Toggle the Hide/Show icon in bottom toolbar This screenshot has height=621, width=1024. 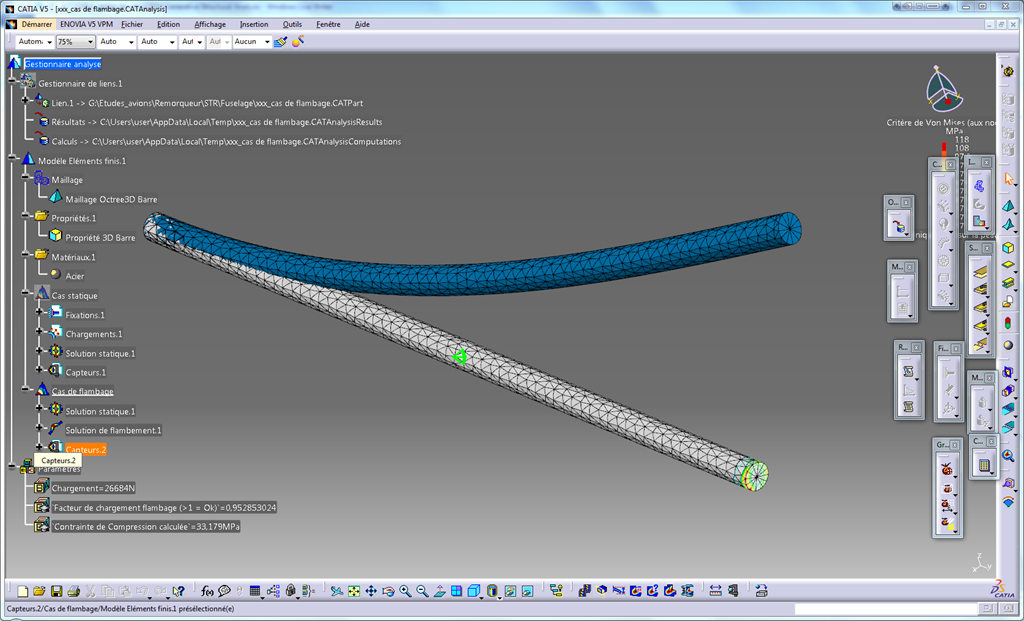pyautogui.click(x=510, y=591)
